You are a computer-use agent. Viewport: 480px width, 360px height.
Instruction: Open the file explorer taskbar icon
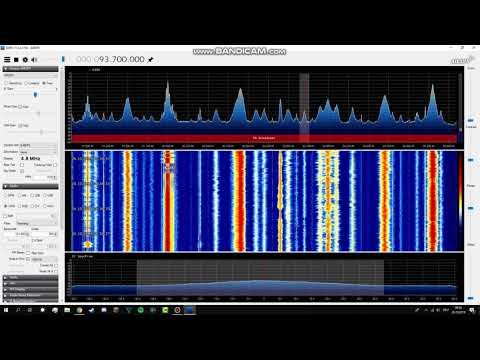67,310
